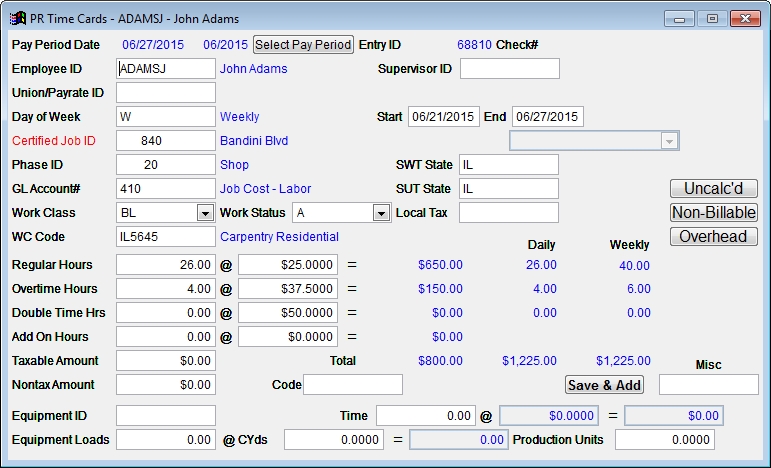Select the Supervisor ID field

[x=509, y=69]
